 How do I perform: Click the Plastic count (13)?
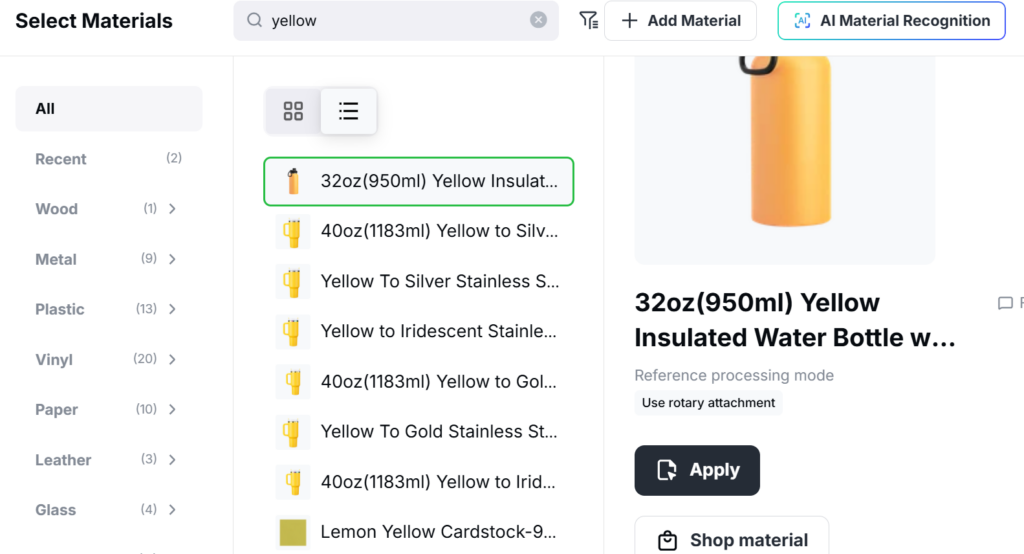(x=146, y=308)
